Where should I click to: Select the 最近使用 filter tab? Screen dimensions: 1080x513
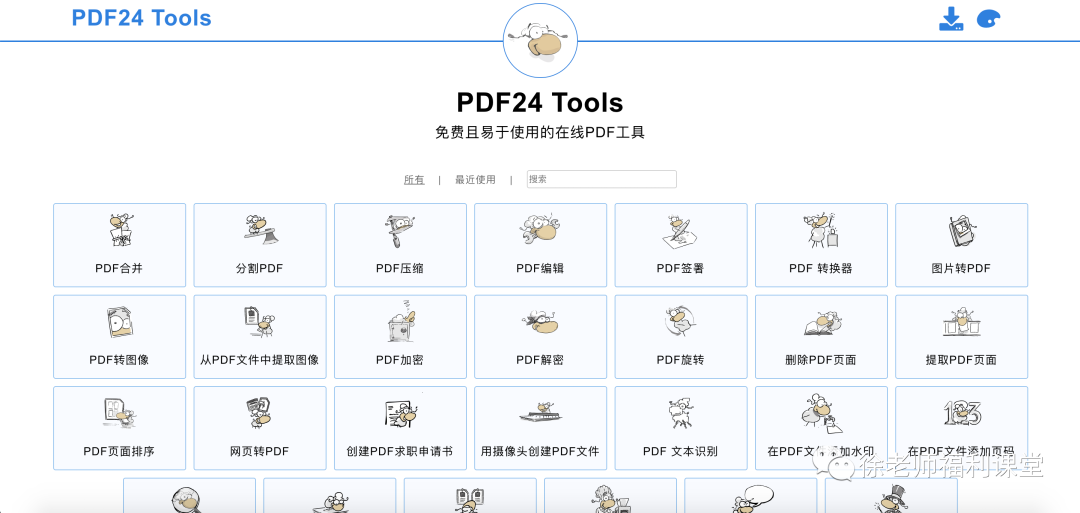pyautogui.click(x=475, y=180)
